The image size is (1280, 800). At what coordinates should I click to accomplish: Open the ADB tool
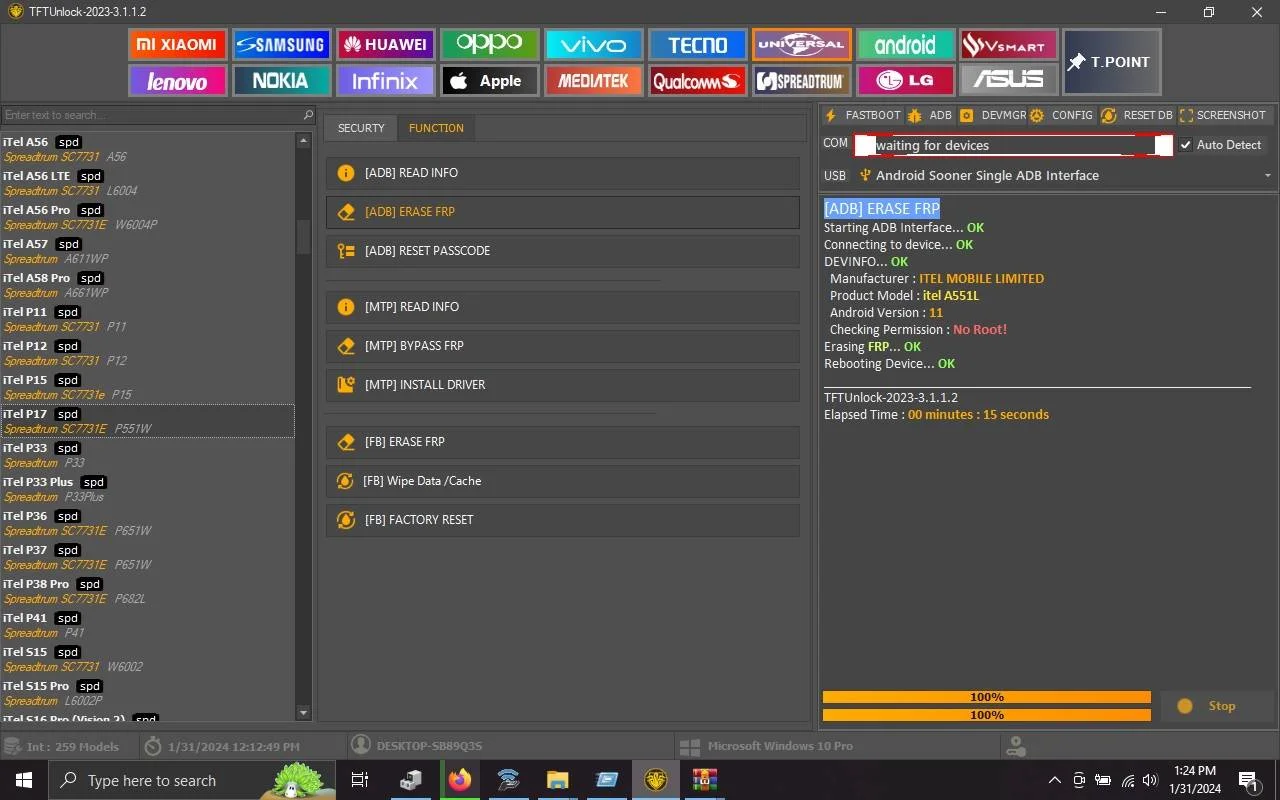click(x=929, y=115)
